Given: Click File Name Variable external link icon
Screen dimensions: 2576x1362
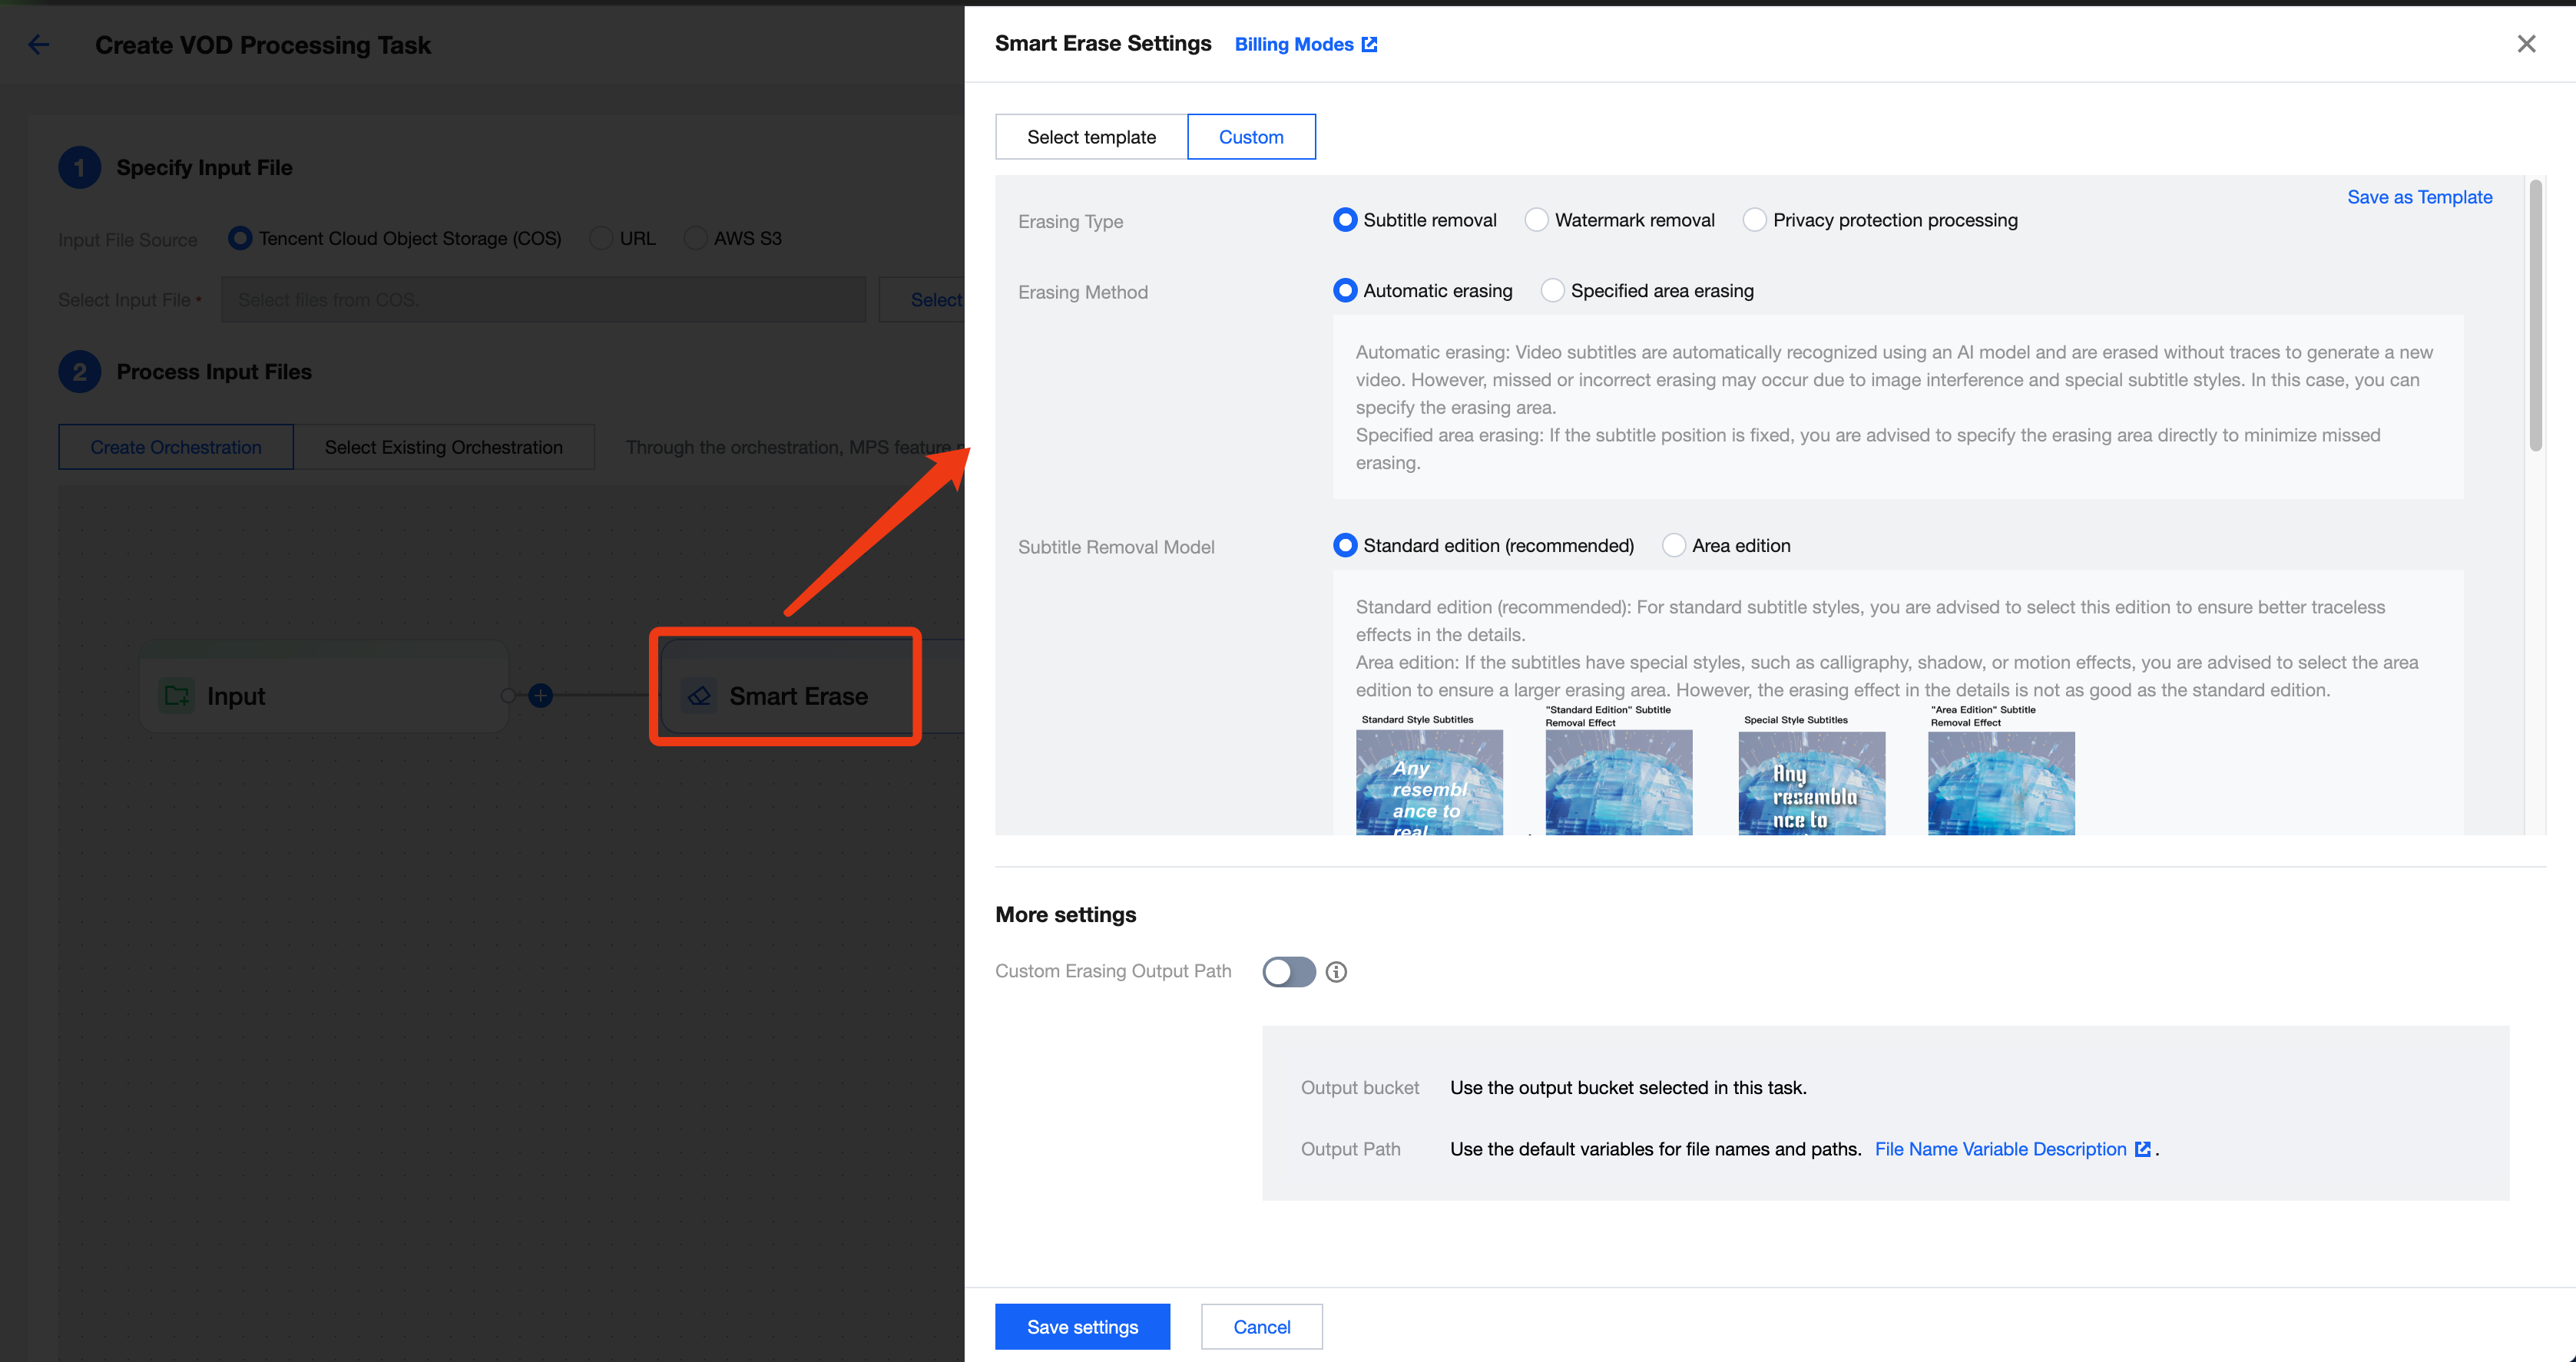Looking at the screenshot, I should click(x=2142, y=1149).
